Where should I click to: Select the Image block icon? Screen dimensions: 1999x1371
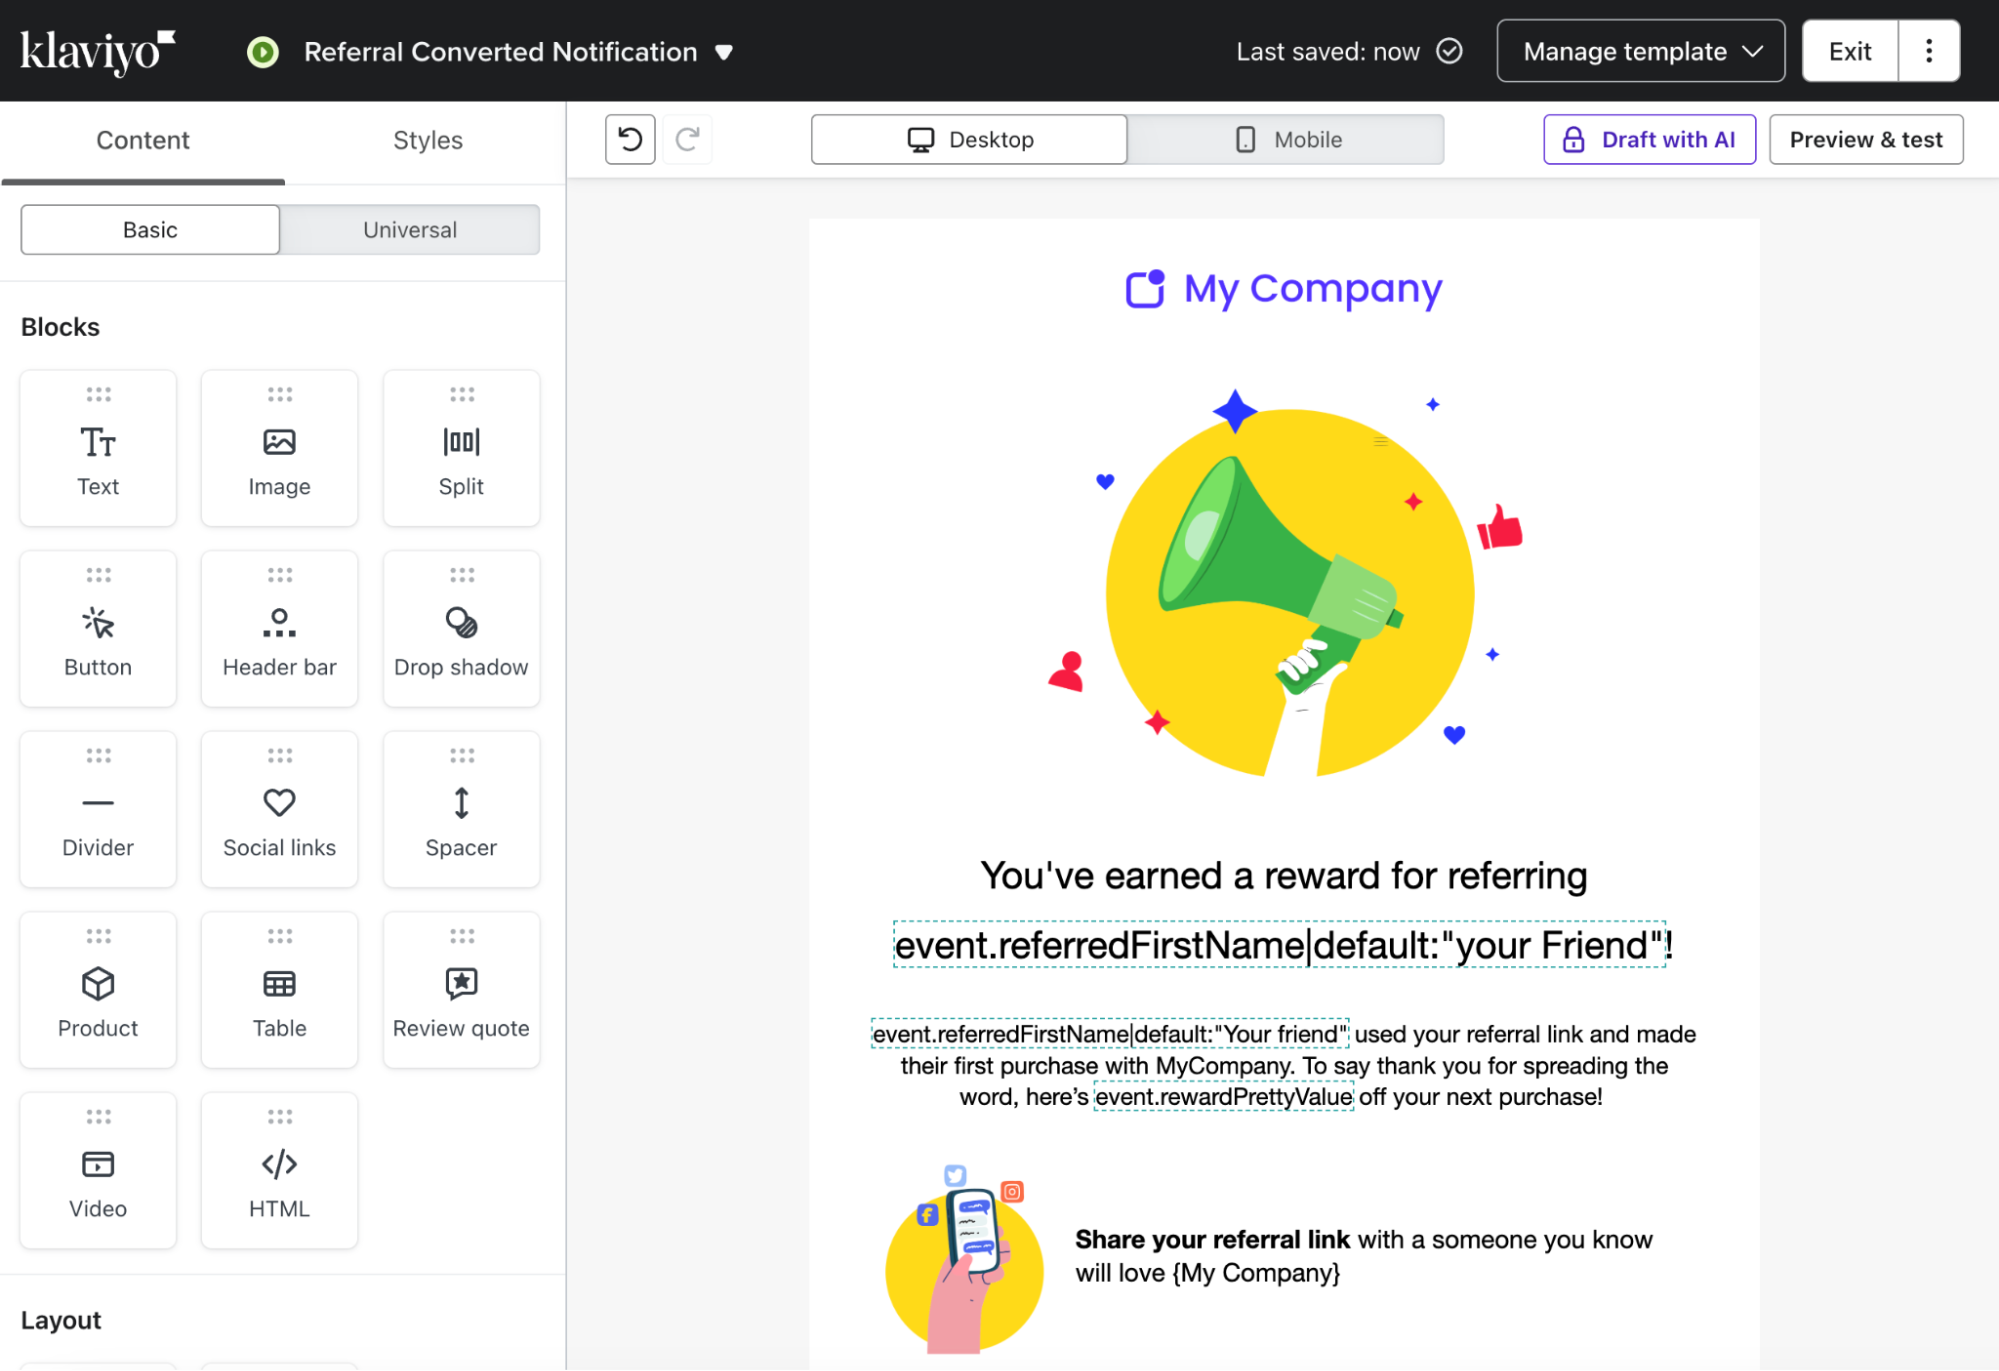click(279, 442)
